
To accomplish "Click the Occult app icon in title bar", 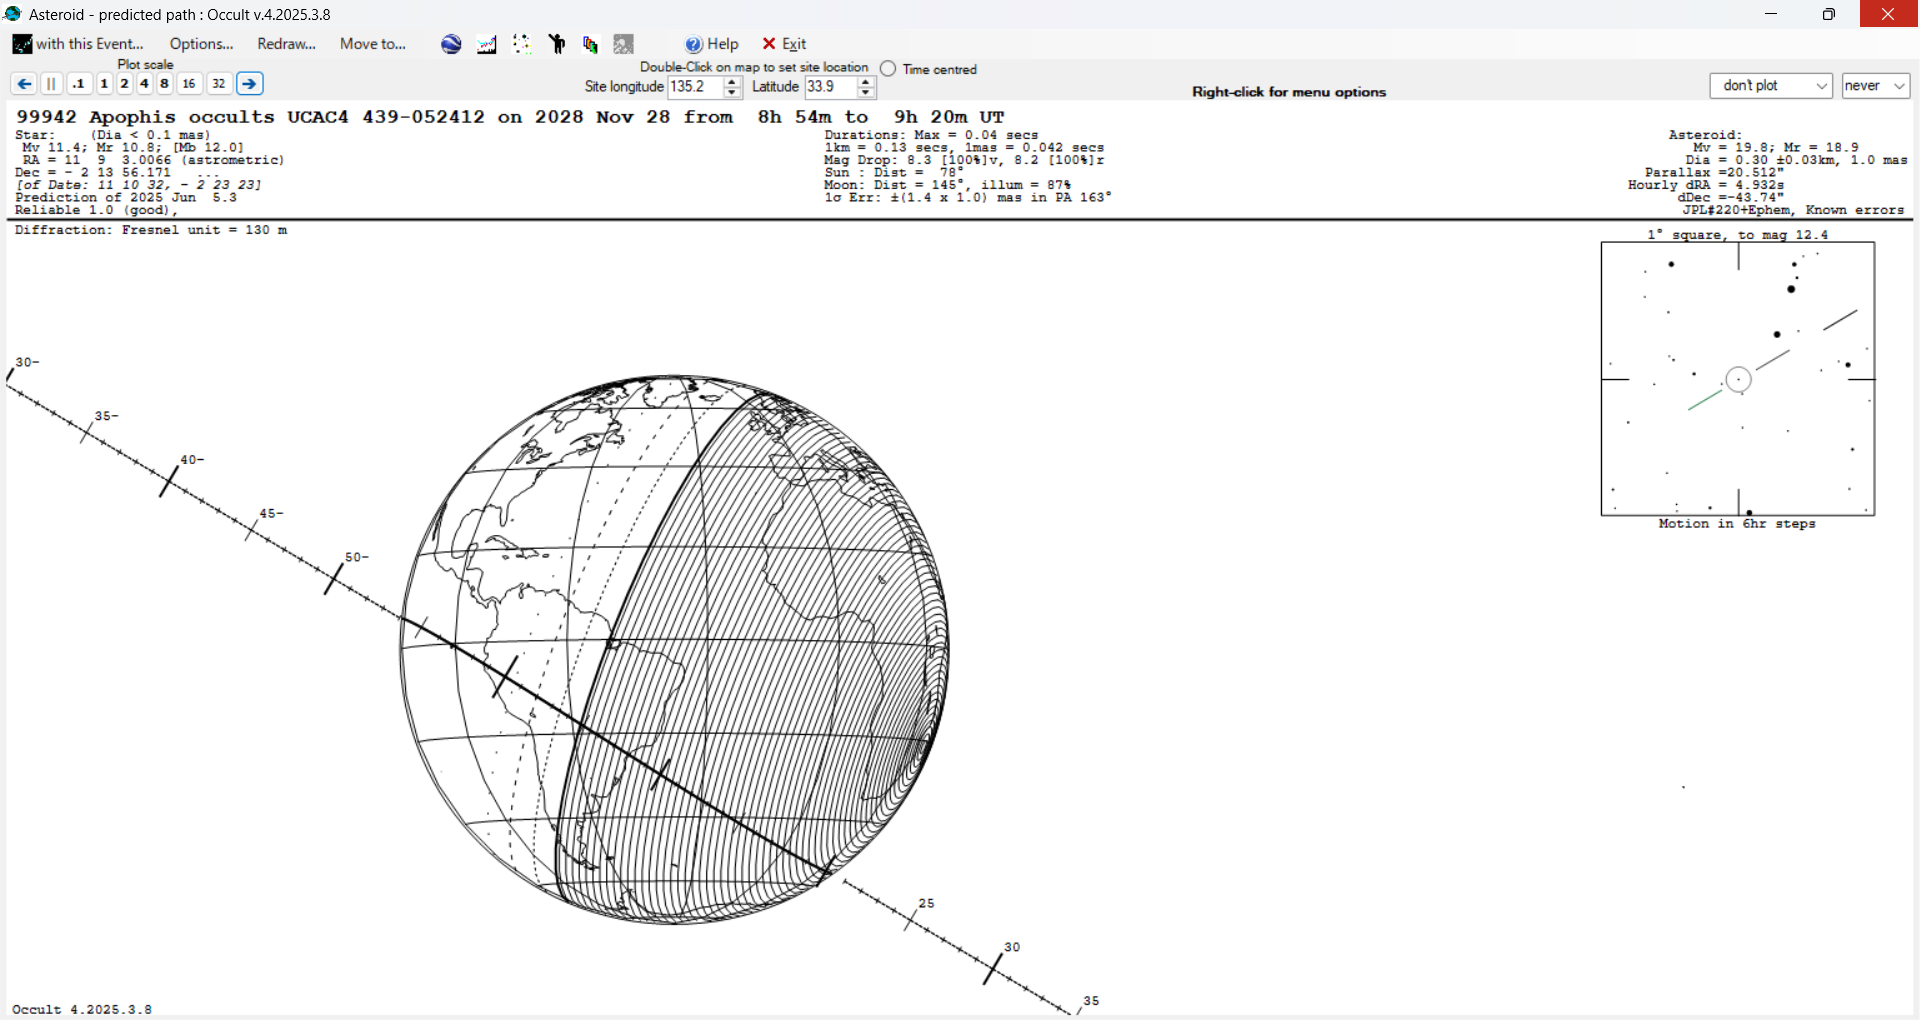I will [13, 14].
